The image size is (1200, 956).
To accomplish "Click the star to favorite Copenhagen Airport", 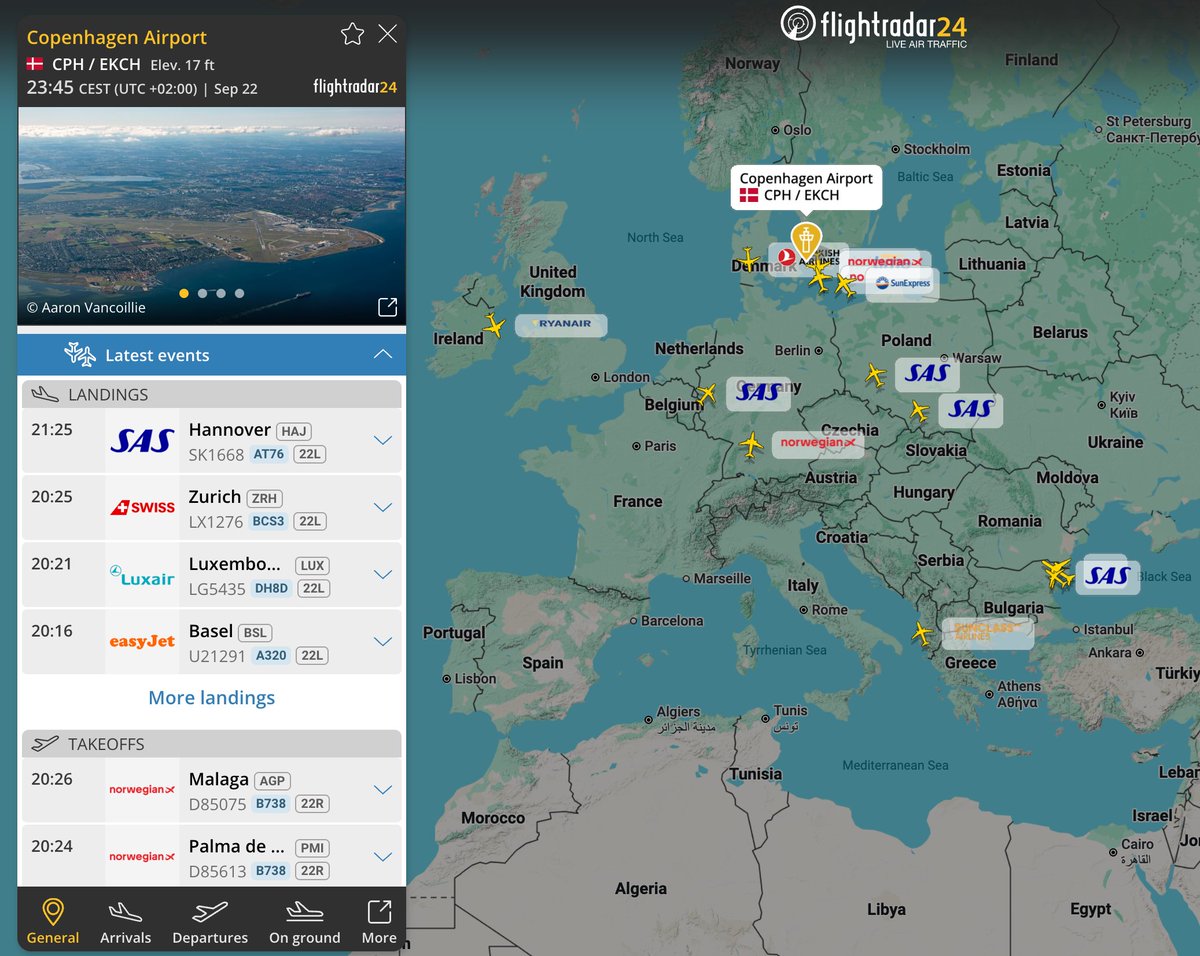I will click(352, 33).
